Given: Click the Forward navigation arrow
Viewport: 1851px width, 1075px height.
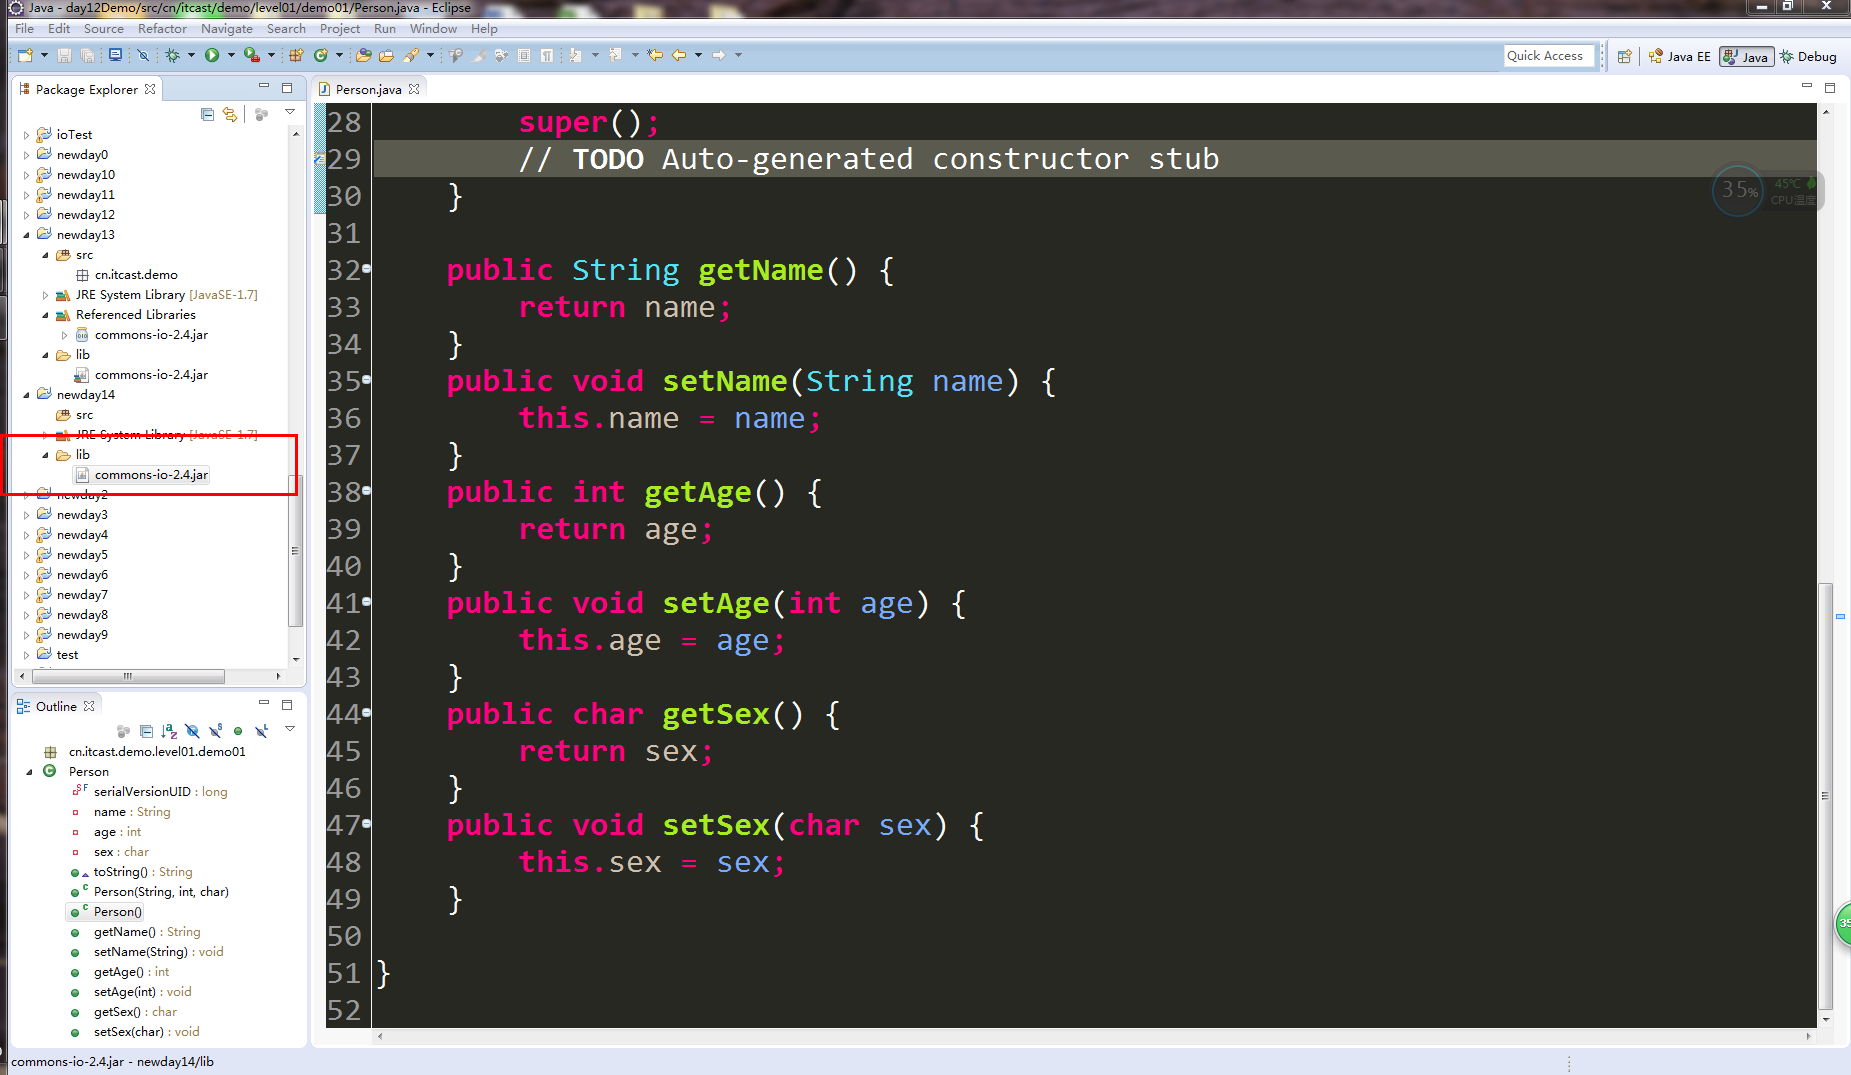Looking at the screenshot, I should coord(718,55).
